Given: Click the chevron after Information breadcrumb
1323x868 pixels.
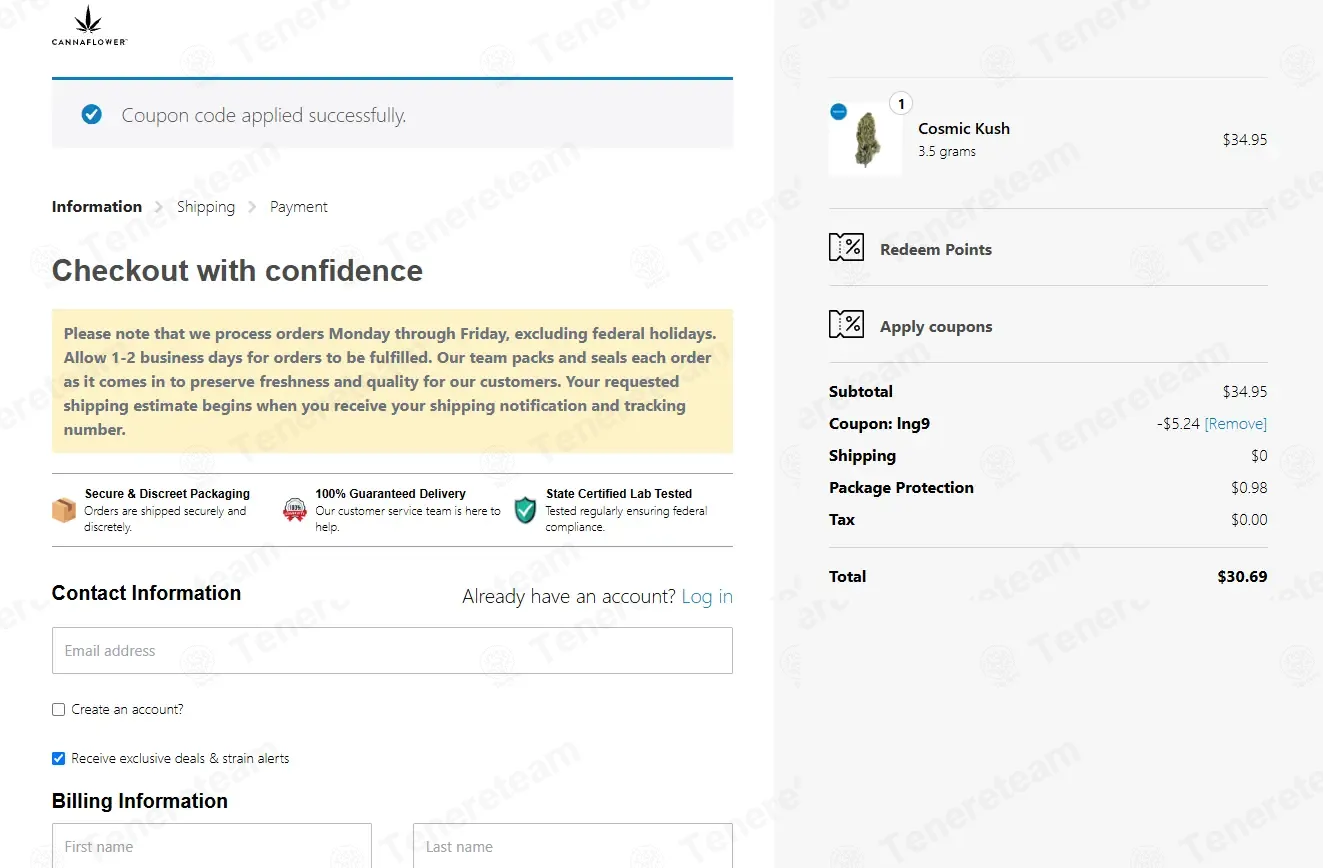Looking at the screenshot, I should point(159,207).
